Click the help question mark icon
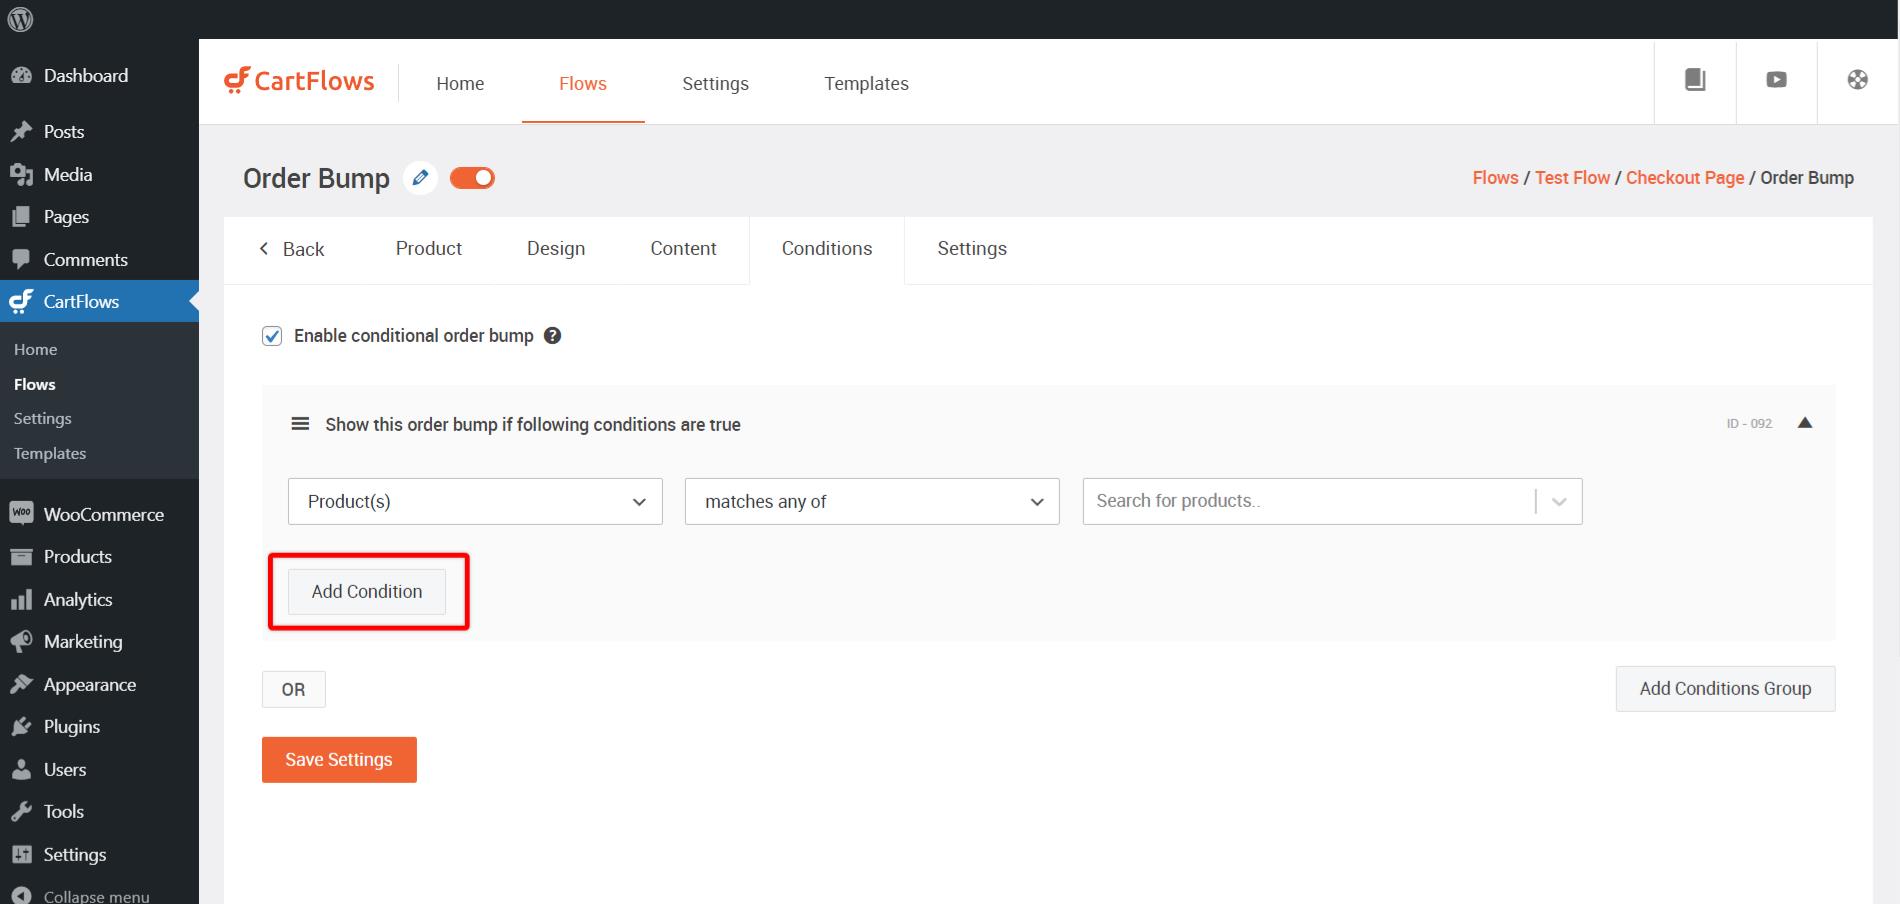This screenshot has width=1900, height=904. pos(552,336)
